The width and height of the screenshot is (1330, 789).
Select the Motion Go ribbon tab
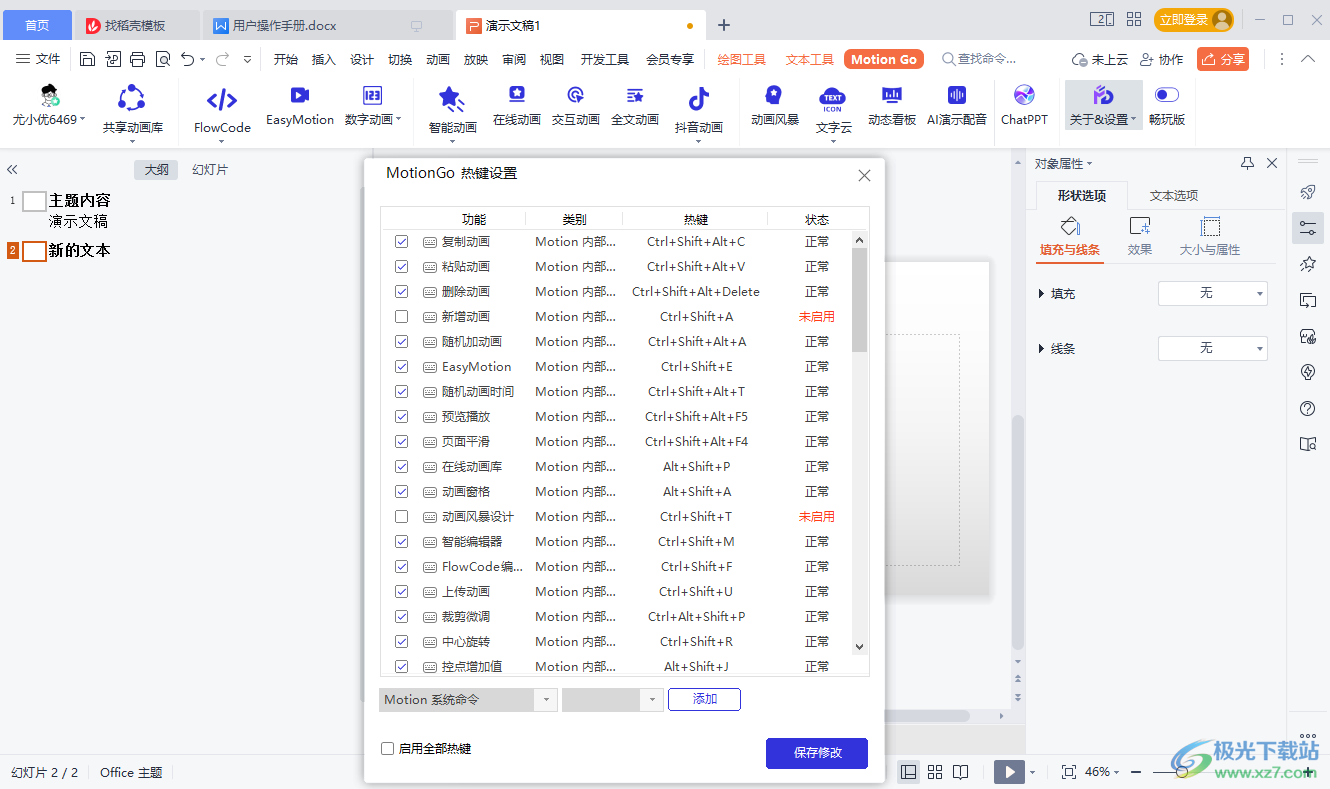point(884,59)
